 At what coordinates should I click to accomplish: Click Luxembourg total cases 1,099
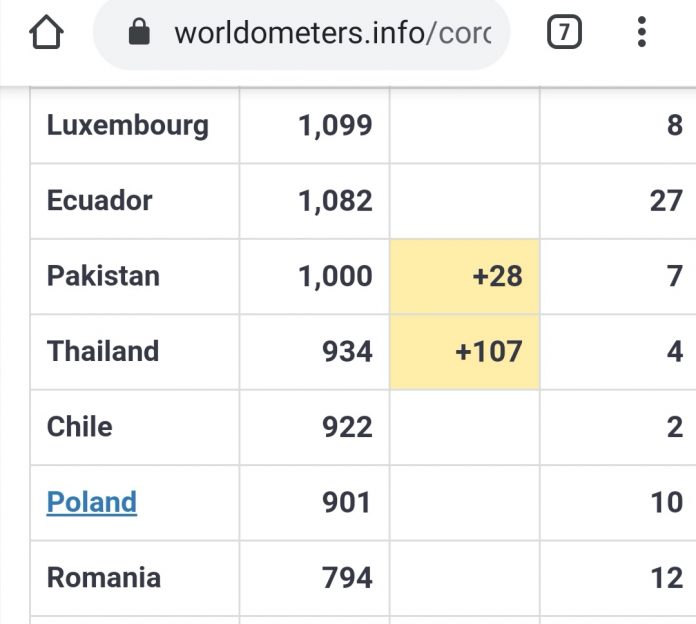[335, 125]
